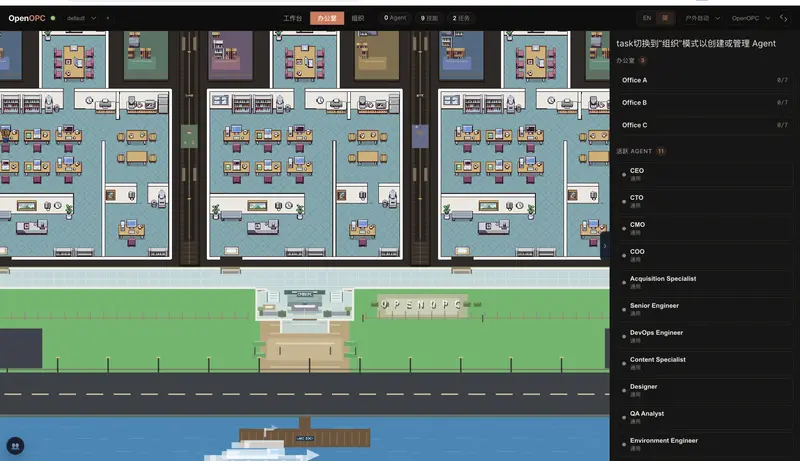Select the Acquisition Specialist agent
This screenshot has width=800, height=461.
tap(704, 282)
